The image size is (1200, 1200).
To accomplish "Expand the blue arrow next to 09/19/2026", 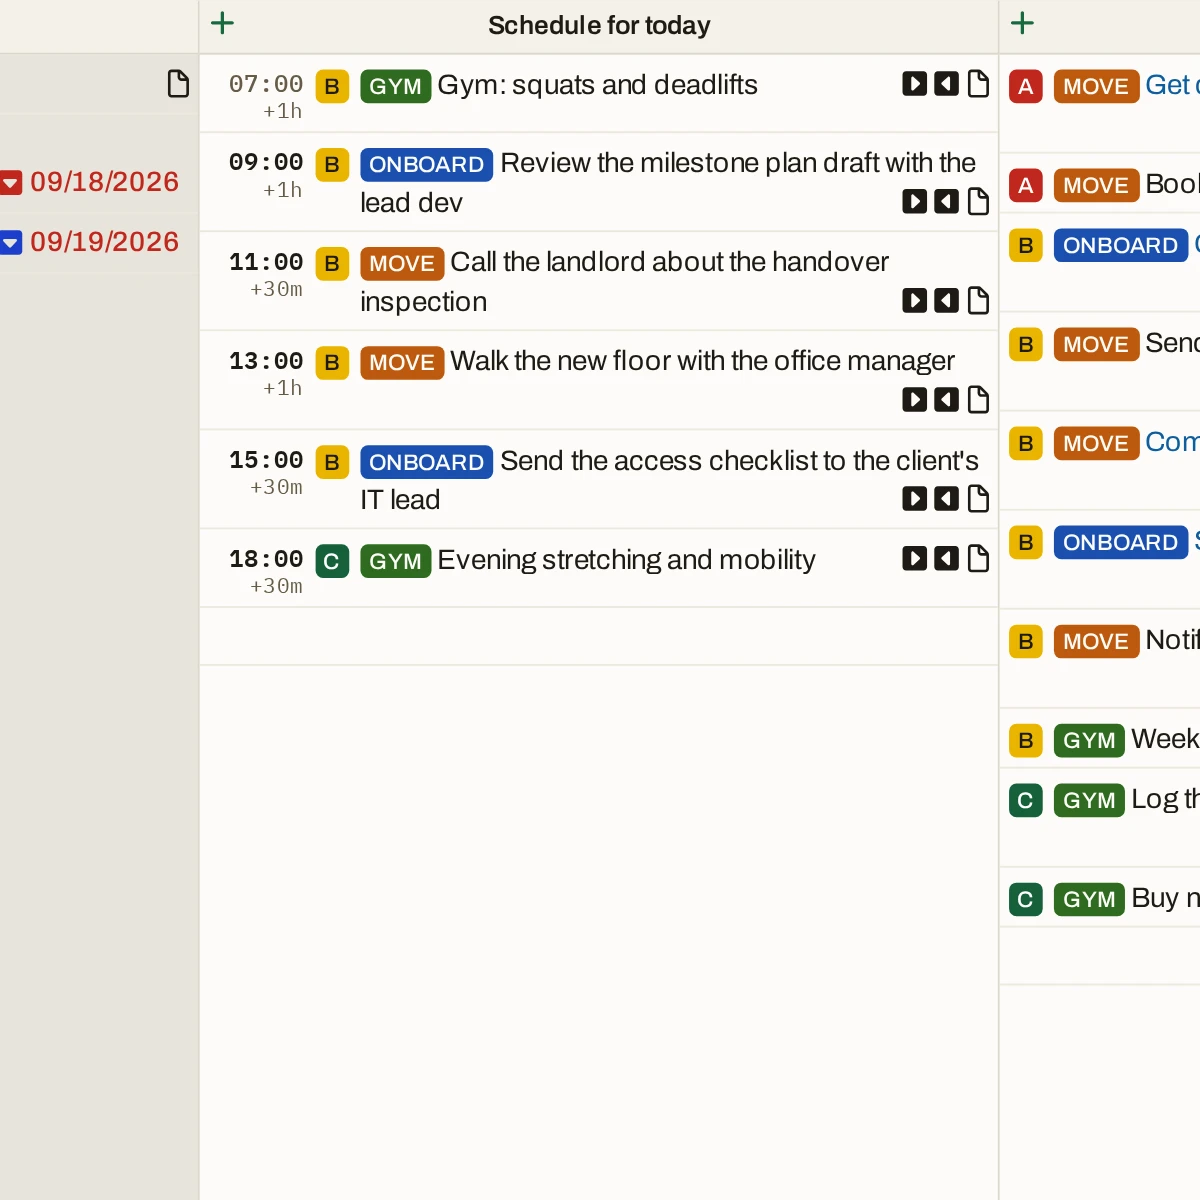I will pyautogui.click(x=10, y=242).
